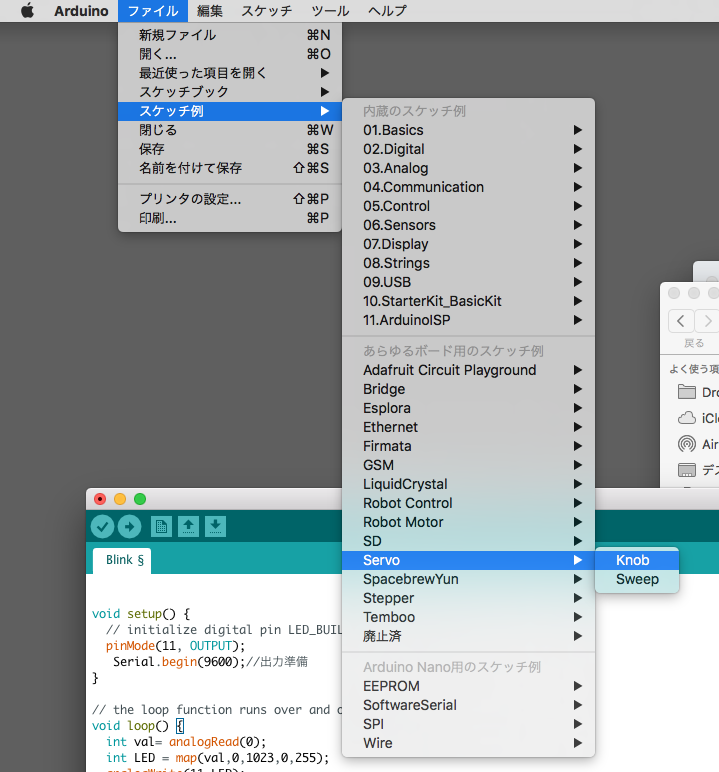Expand 最近使った項目を開く submenu

[230, 73]
